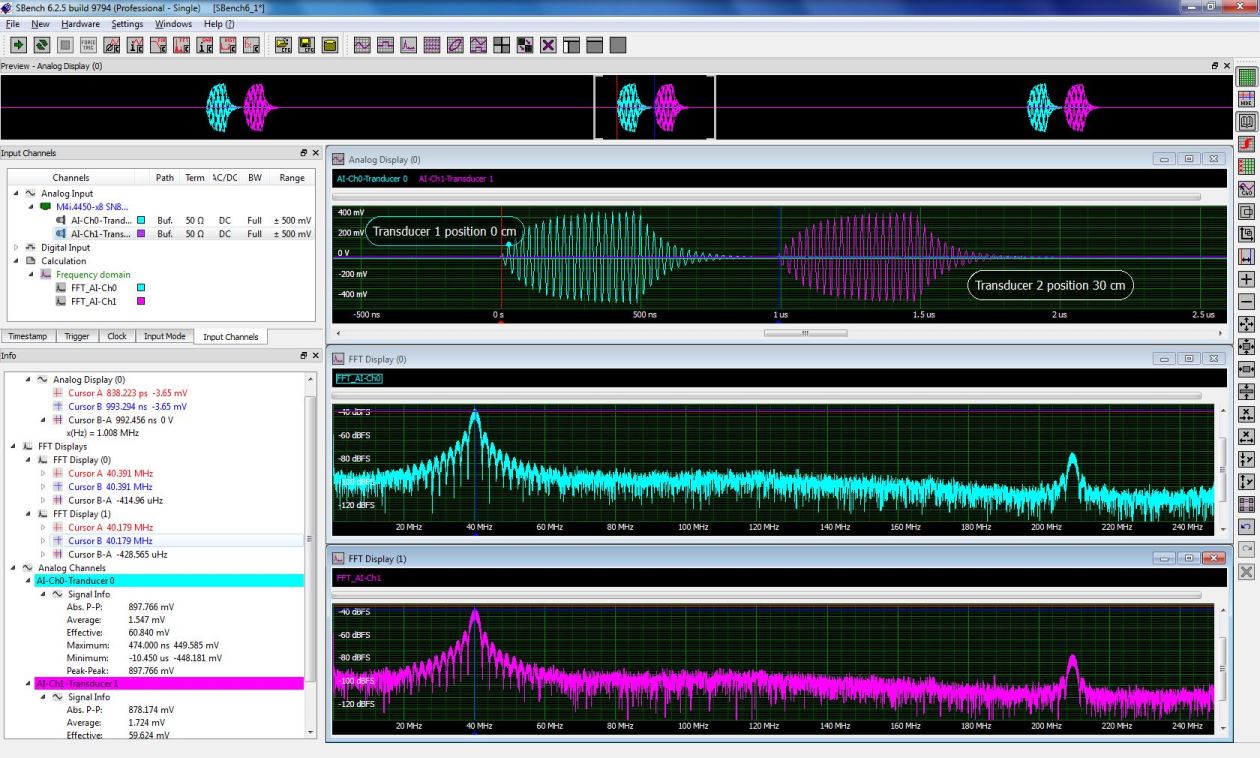Click the gray Stop acquisition icon

(65, 45)
